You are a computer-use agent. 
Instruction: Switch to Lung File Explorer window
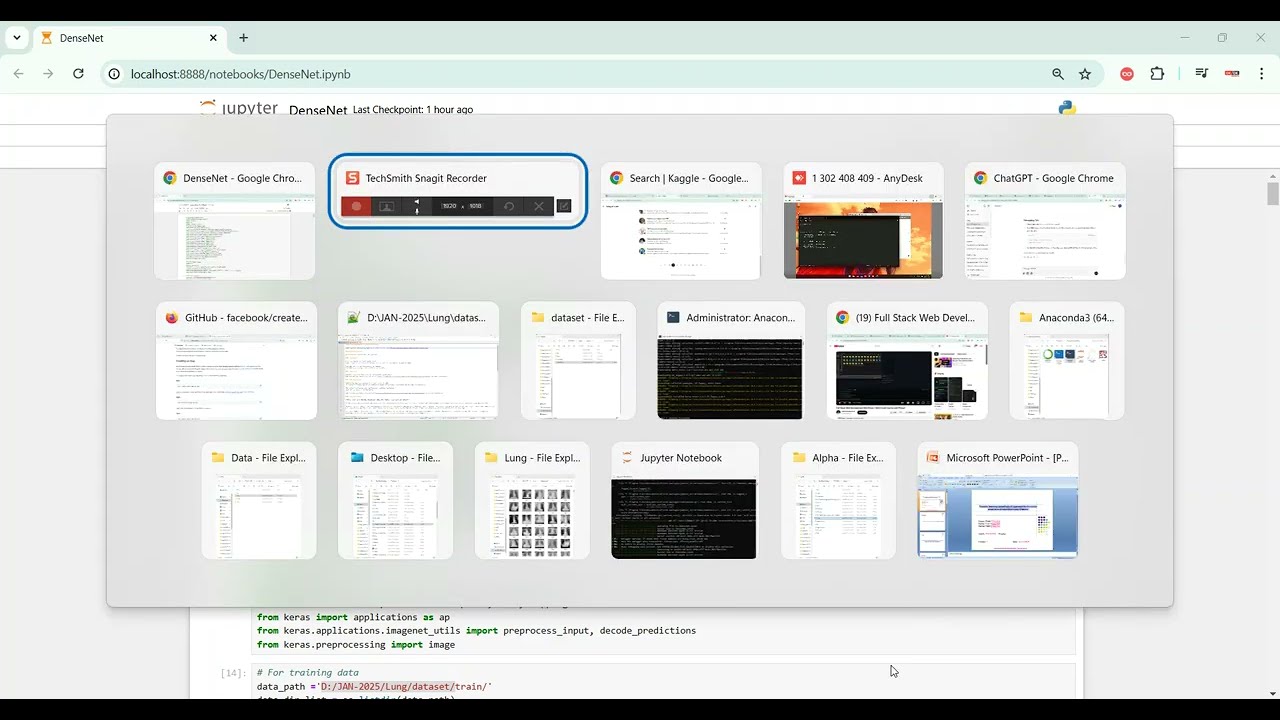click(532, 501)
